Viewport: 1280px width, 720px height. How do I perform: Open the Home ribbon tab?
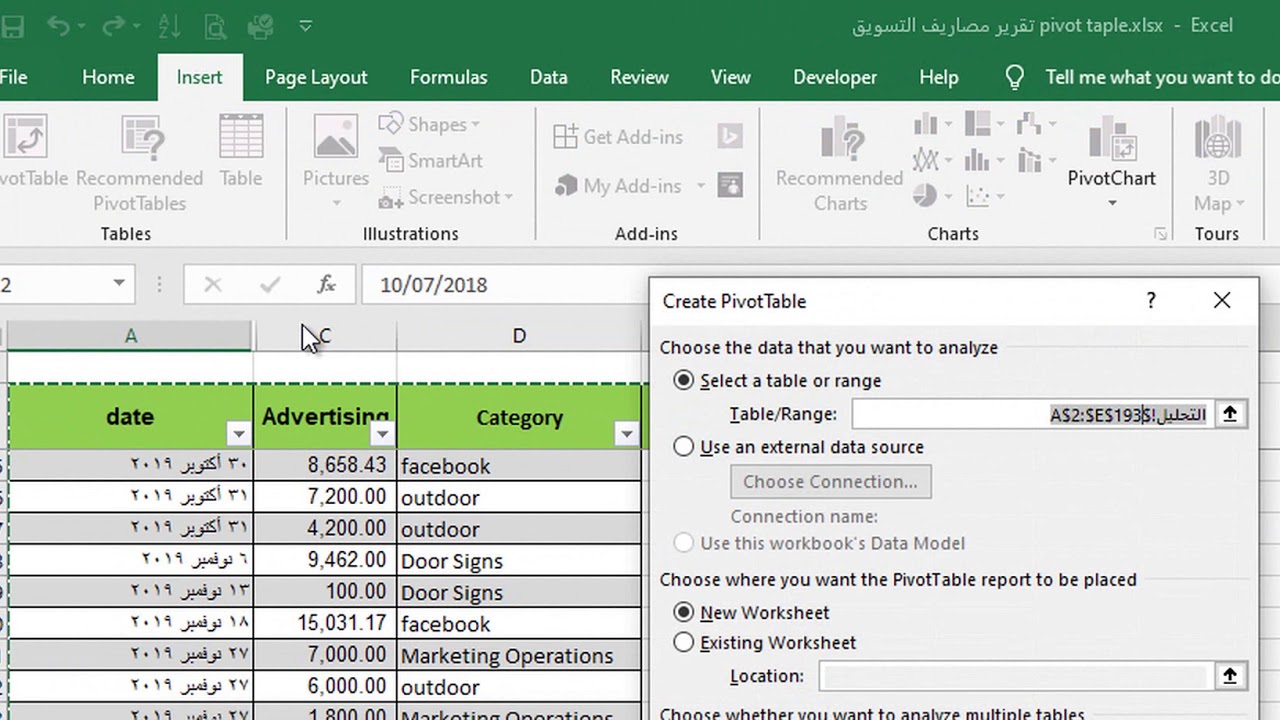click(x=108, y=77)
